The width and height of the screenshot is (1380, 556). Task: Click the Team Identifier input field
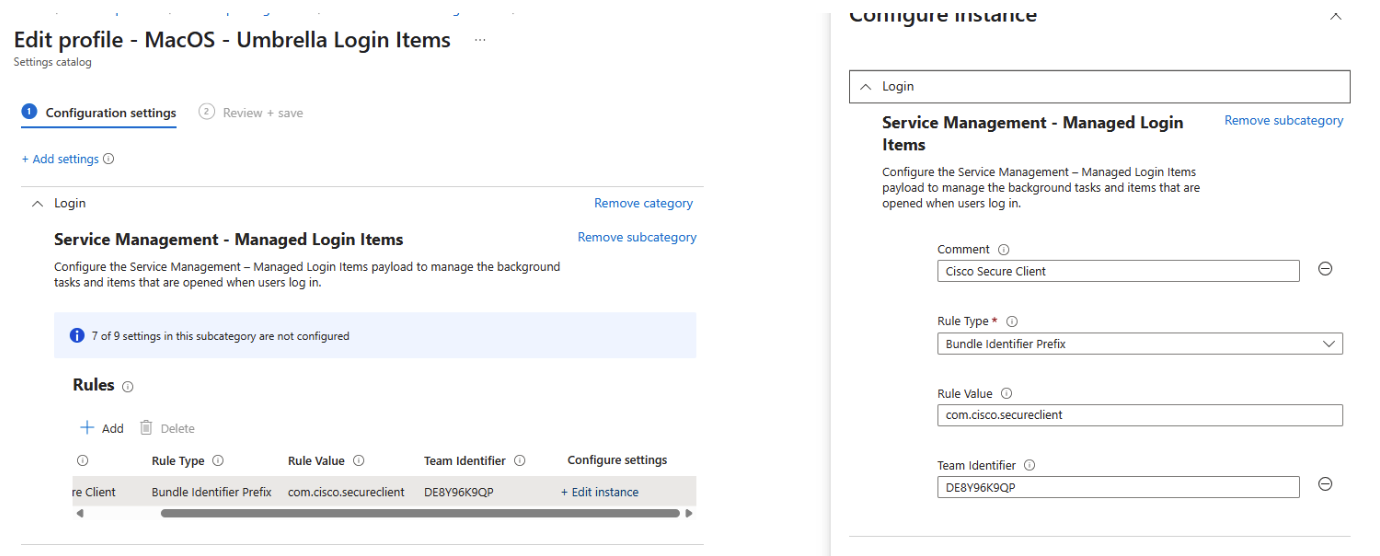pos(1118,487)
